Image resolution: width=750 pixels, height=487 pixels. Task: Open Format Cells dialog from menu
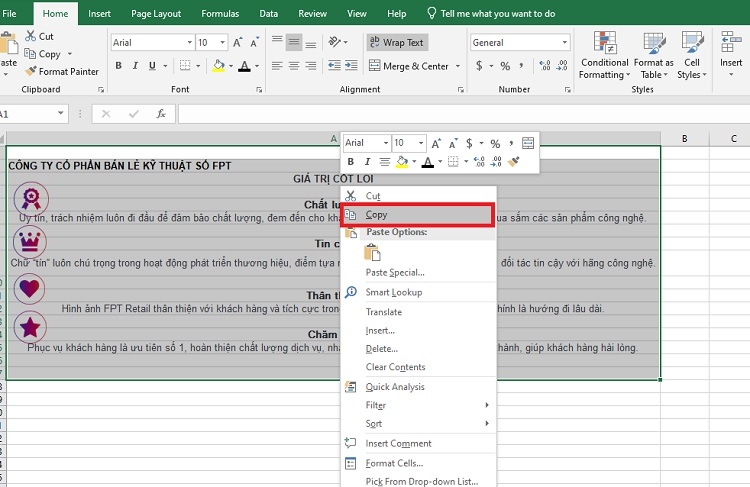point(394,463)
